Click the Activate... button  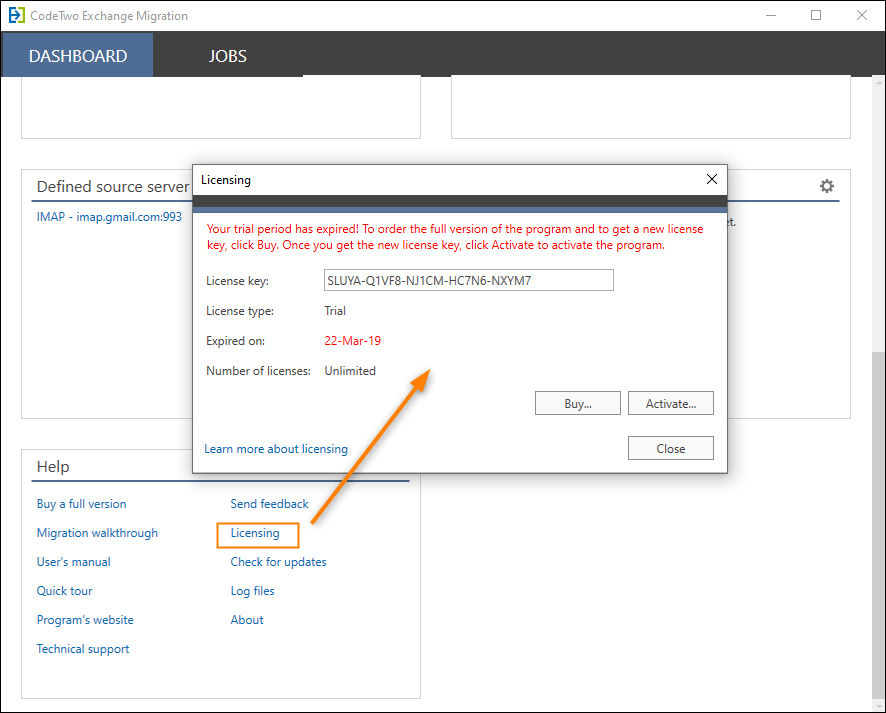[671, 403]
